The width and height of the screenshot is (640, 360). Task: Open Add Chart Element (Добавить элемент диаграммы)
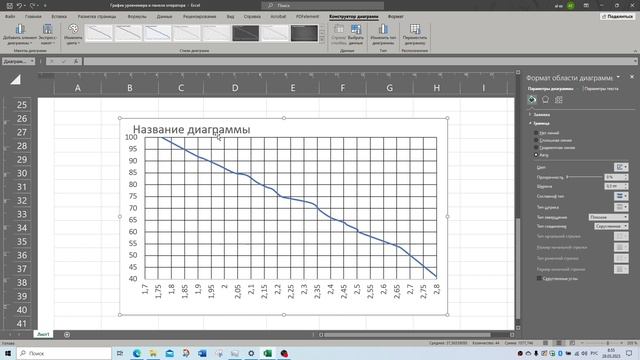pos(20,34)
